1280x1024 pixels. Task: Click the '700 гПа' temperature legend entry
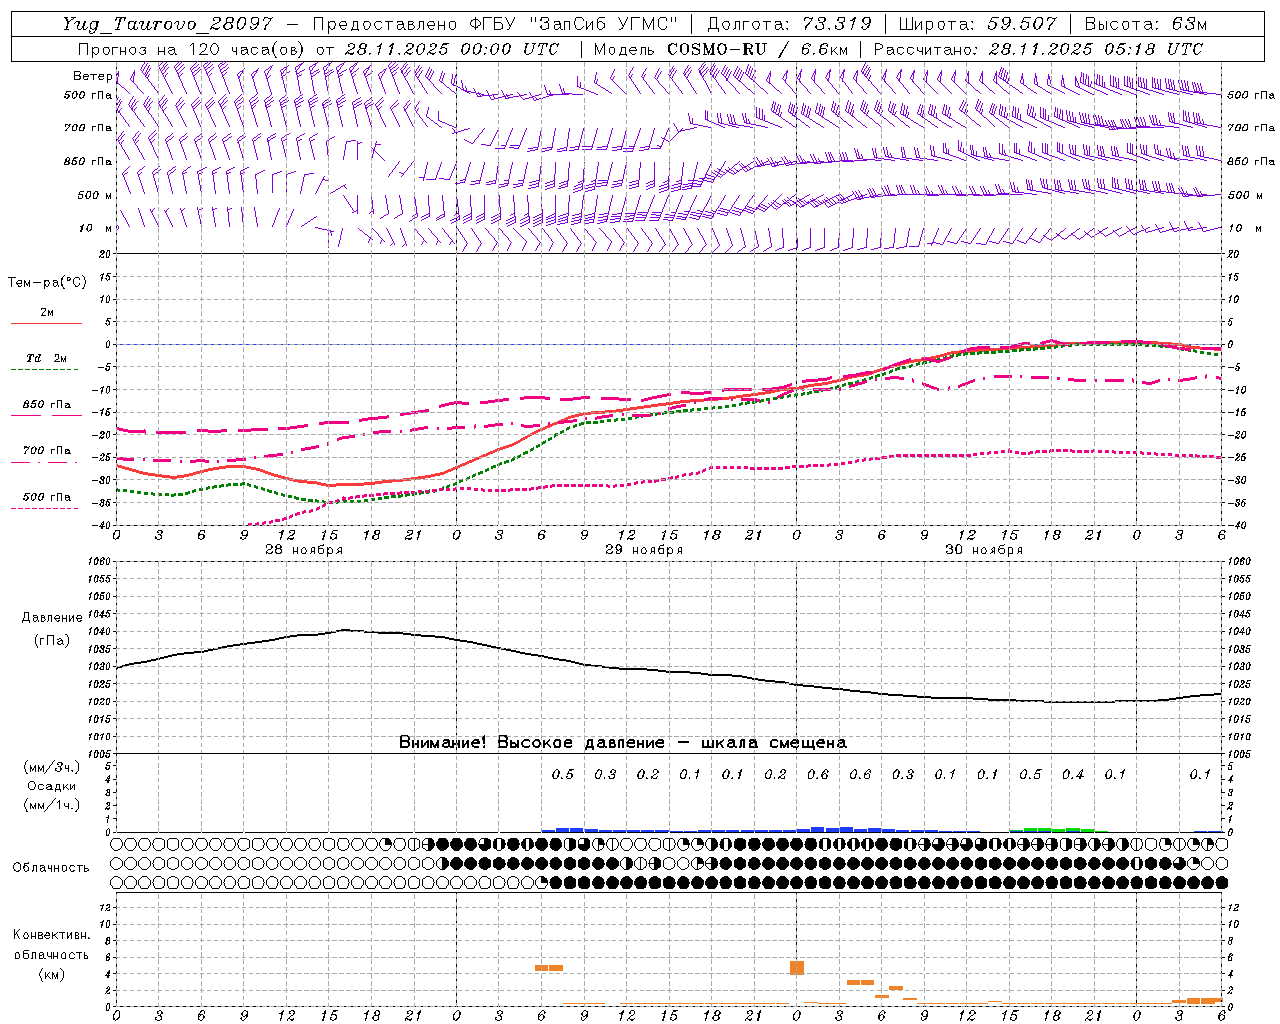[x=46, y=451]
